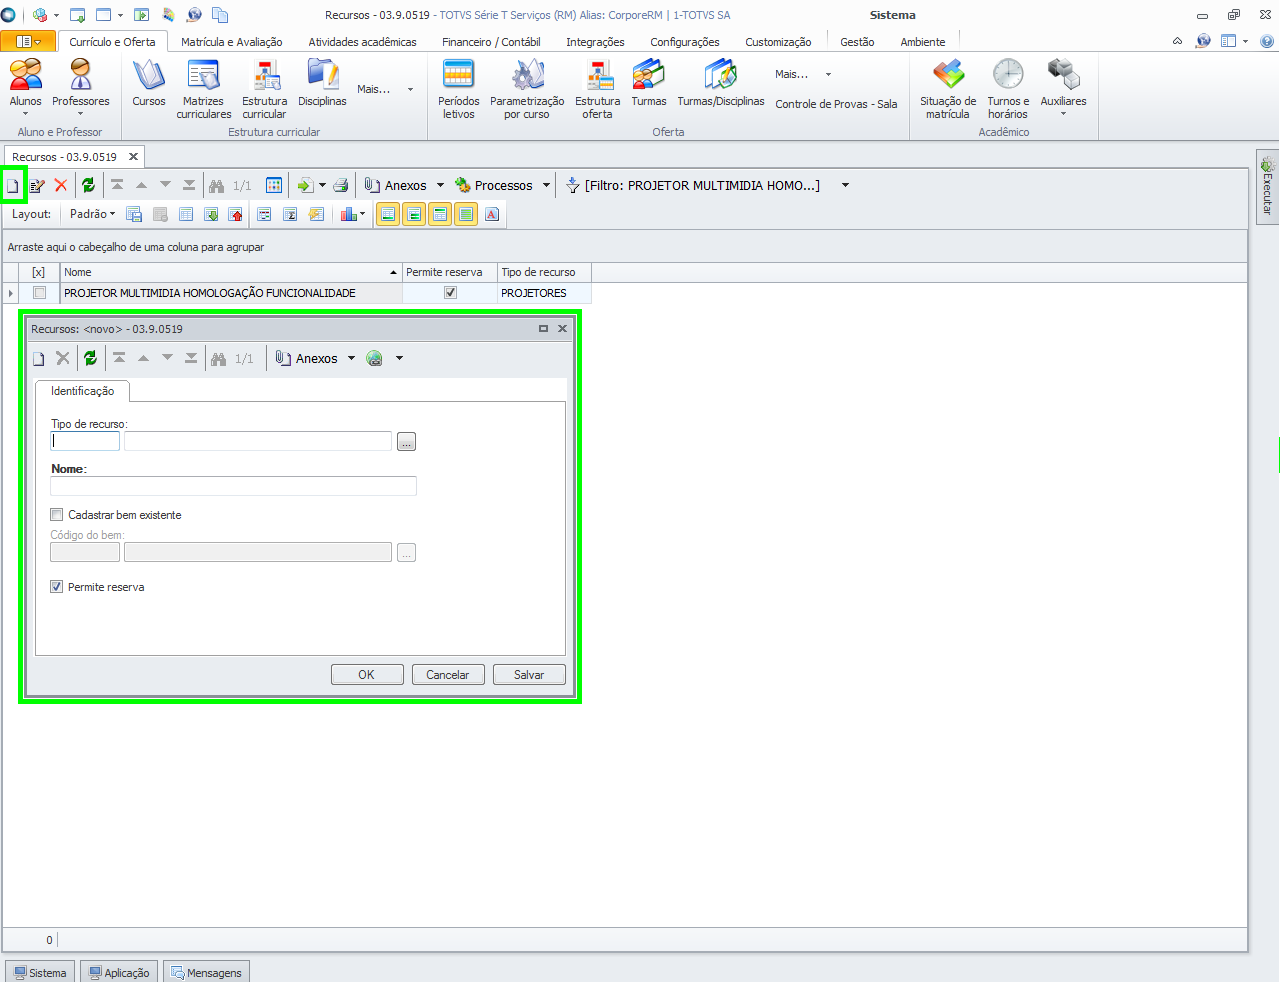Open the Padrão layout dropdown
This screenshot has height=982, width=1280.
pyautogui.click(x=92, y=214)
